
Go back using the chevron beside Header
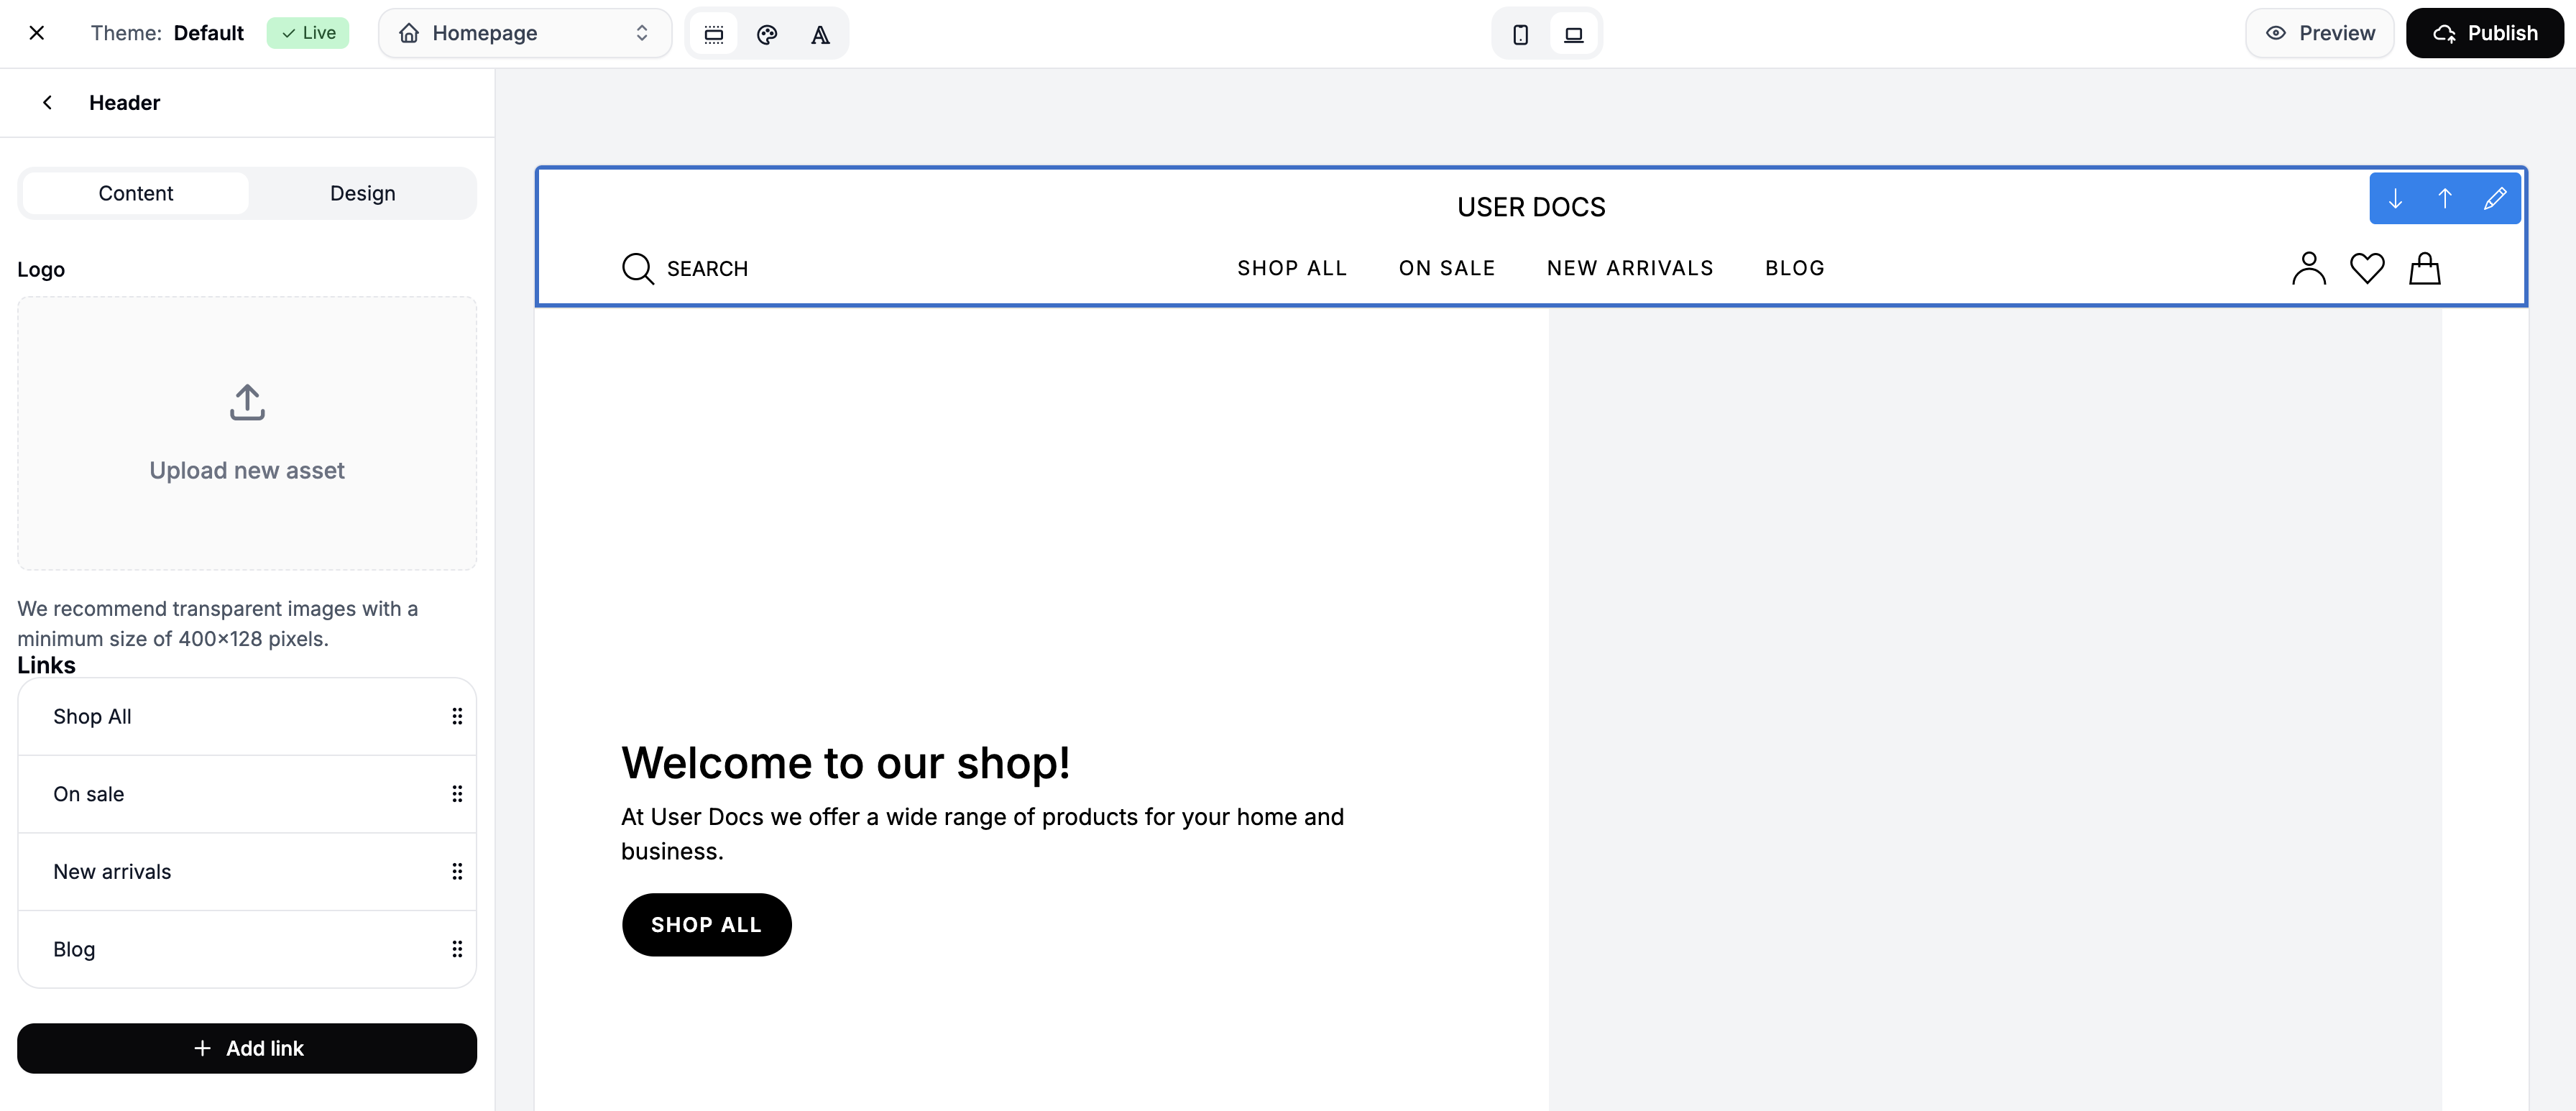(47, 102)
